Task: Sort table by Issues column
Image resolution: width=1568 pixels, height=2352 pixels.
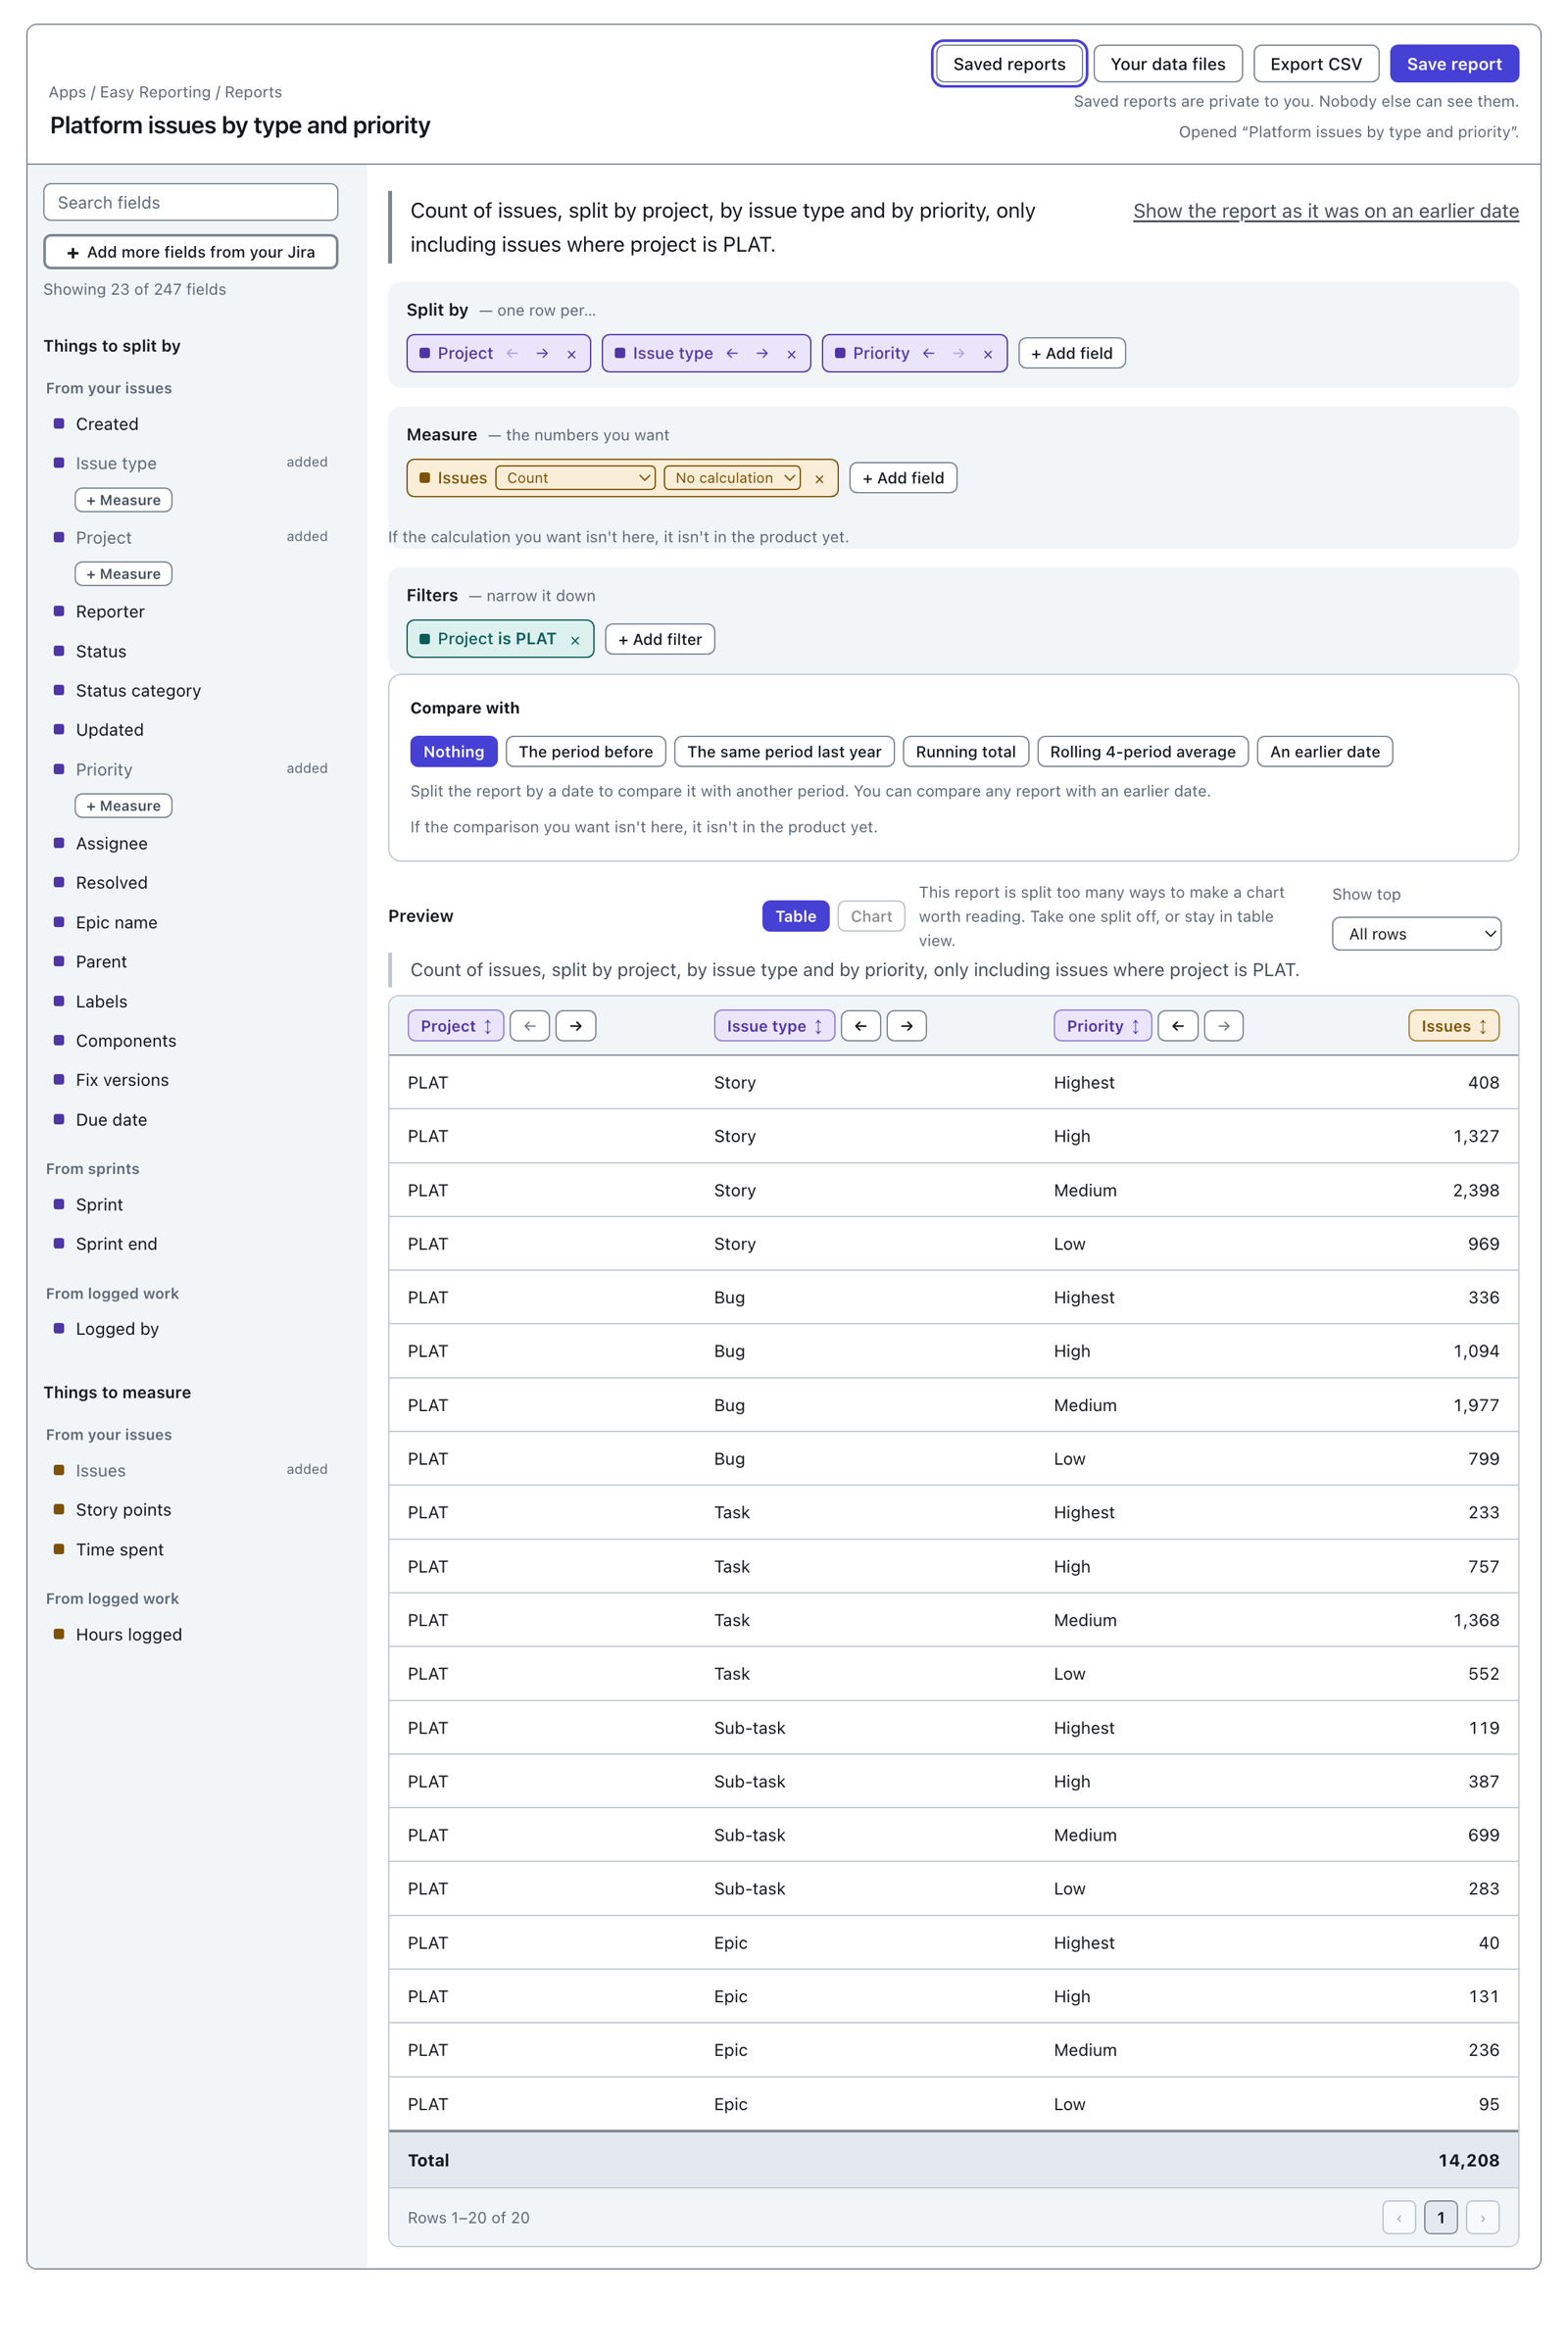Action: [1454, 1026]
